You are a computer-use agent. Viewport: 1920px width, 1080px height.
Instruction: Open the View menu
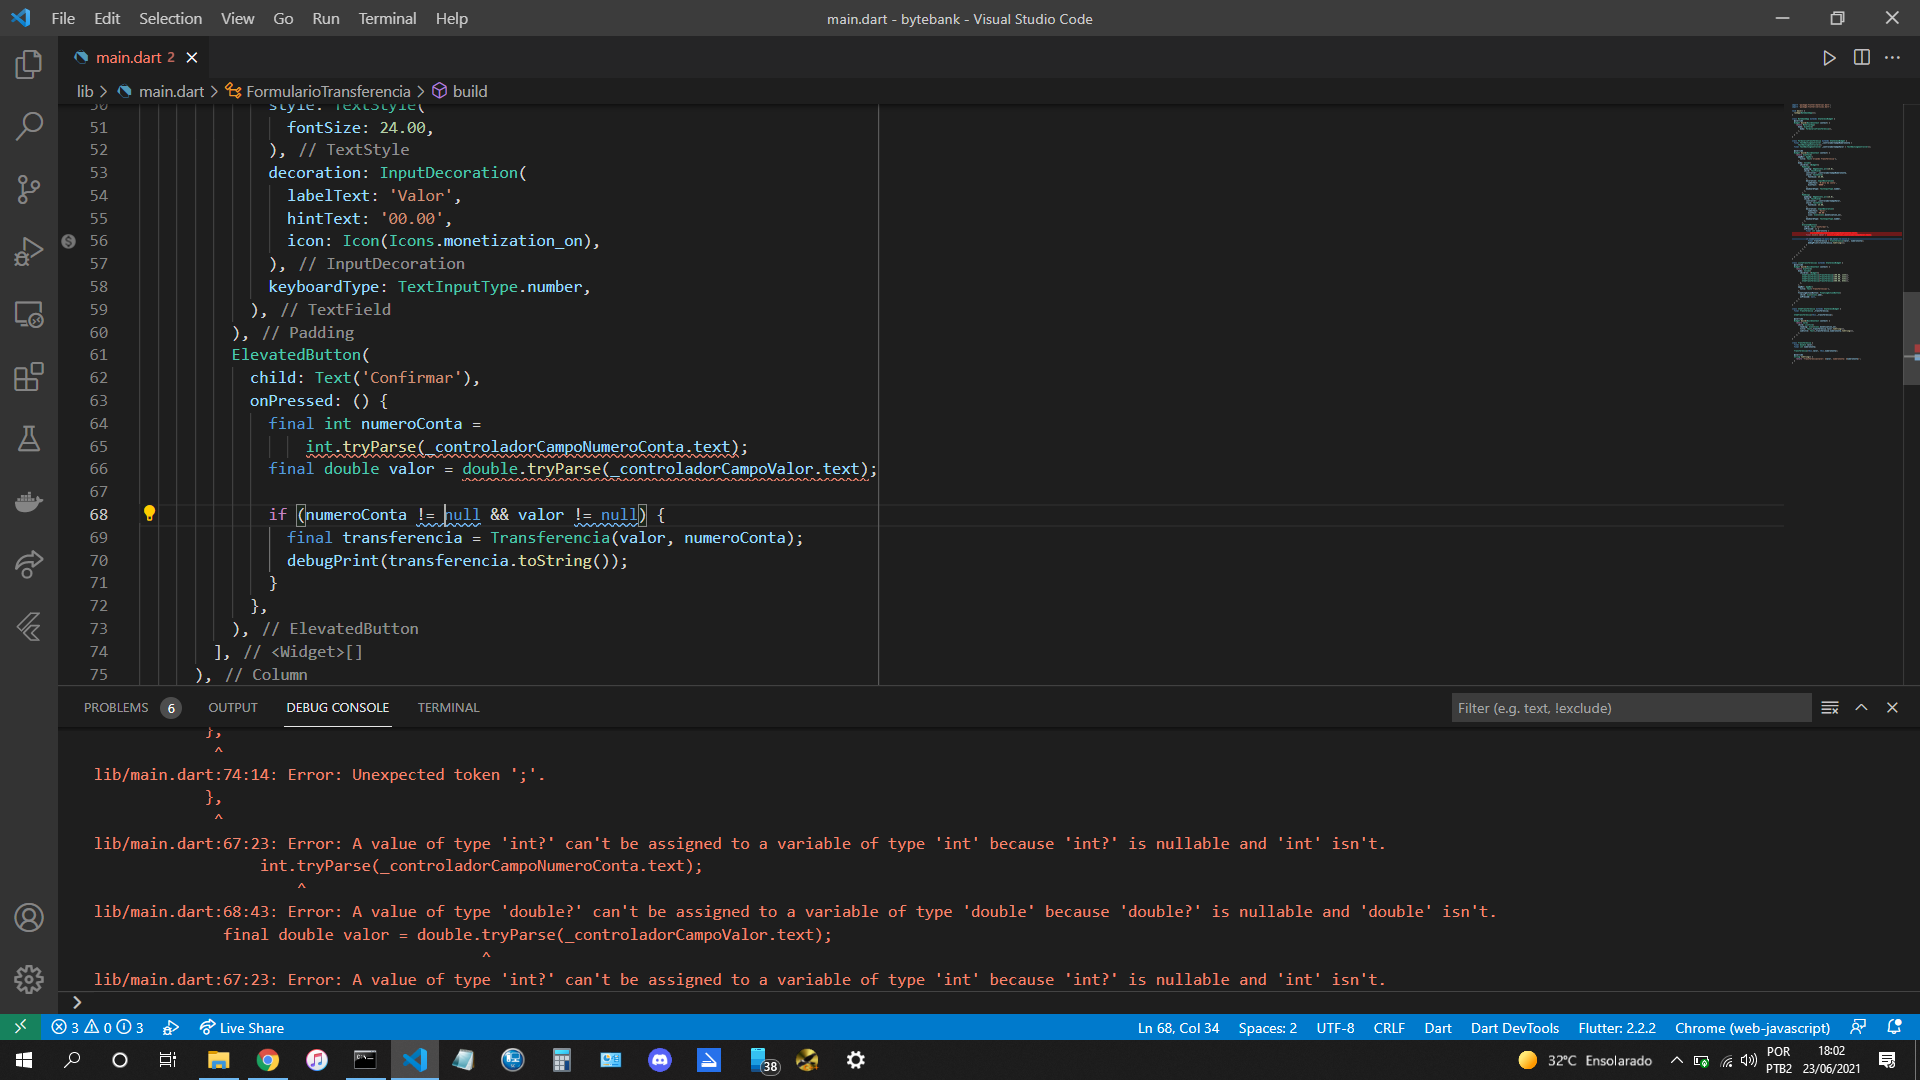[x=237, y=18]
